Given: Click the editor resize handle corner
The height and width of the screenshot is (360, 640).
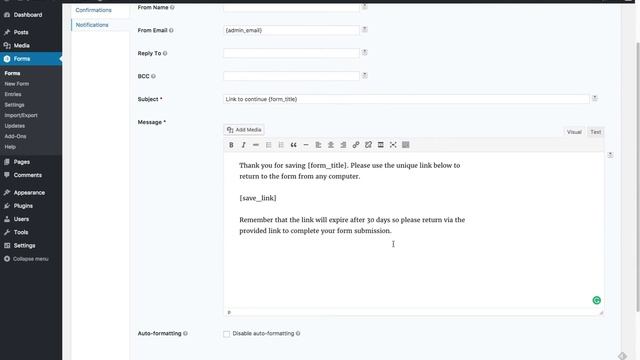Looking at the screenshot, I should coord(601,313).
